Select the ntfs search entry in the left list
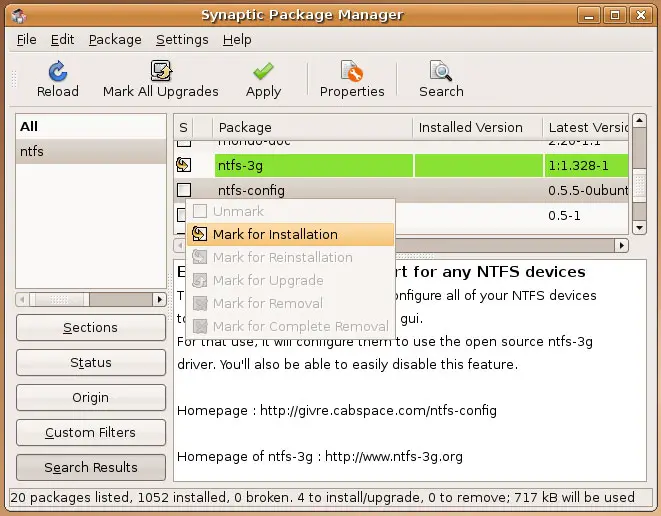 pos(91,151)
